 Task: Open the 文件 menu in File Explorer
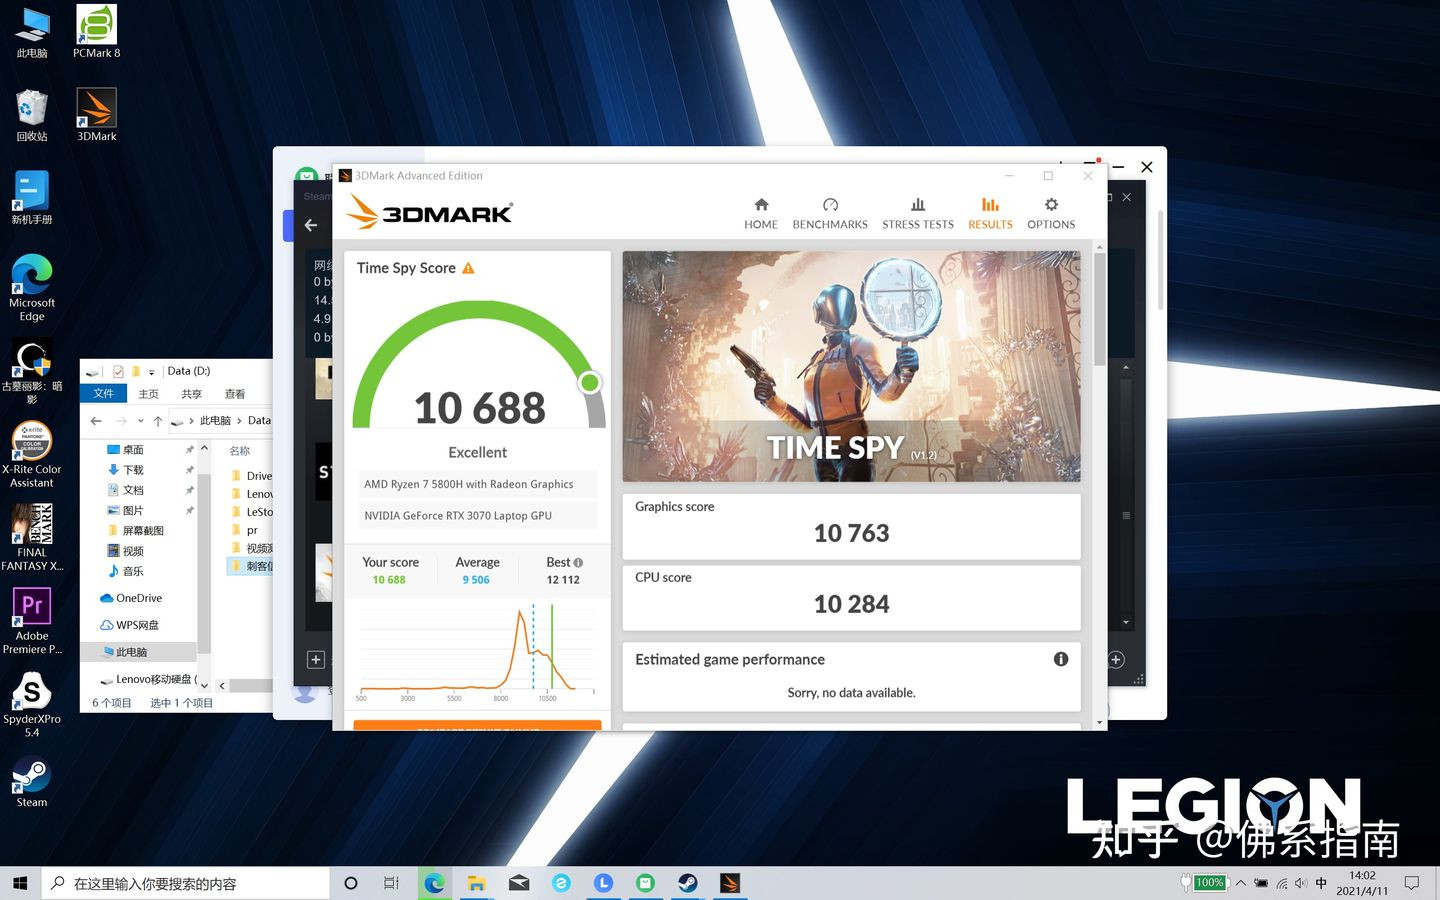104,394
